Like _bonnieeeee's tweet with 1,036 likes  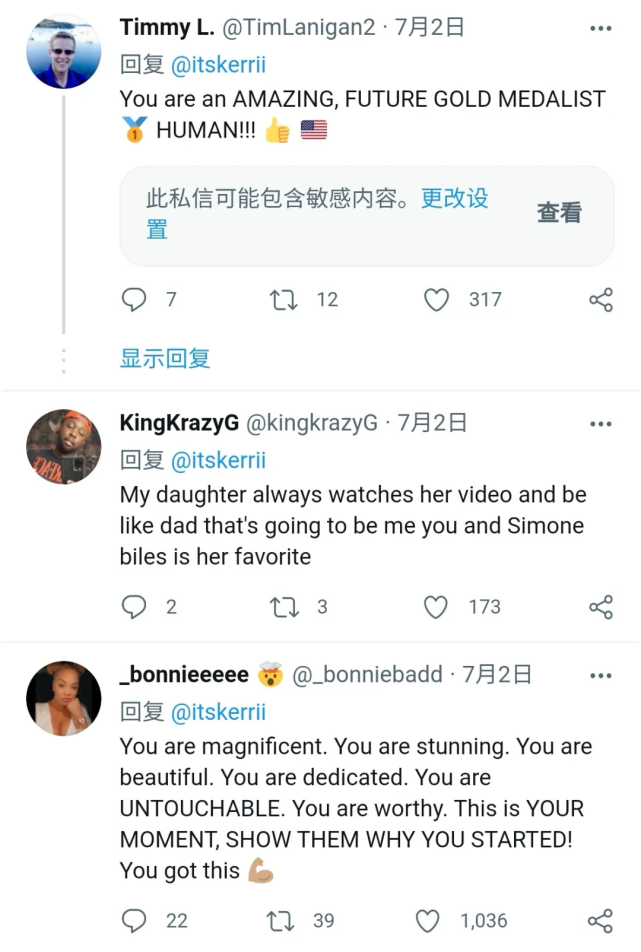click(428, 920)
